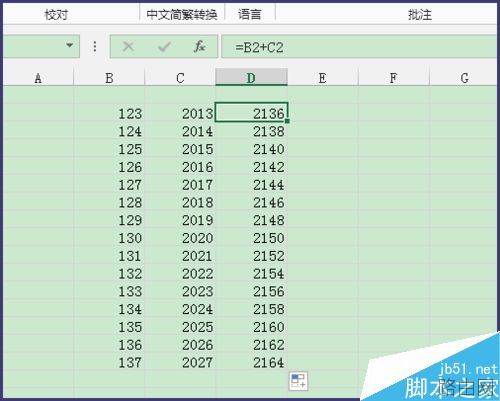Viewport: 500px width, 401px height.
Task: Select cell containing 2144
Action: click(251, 184)
